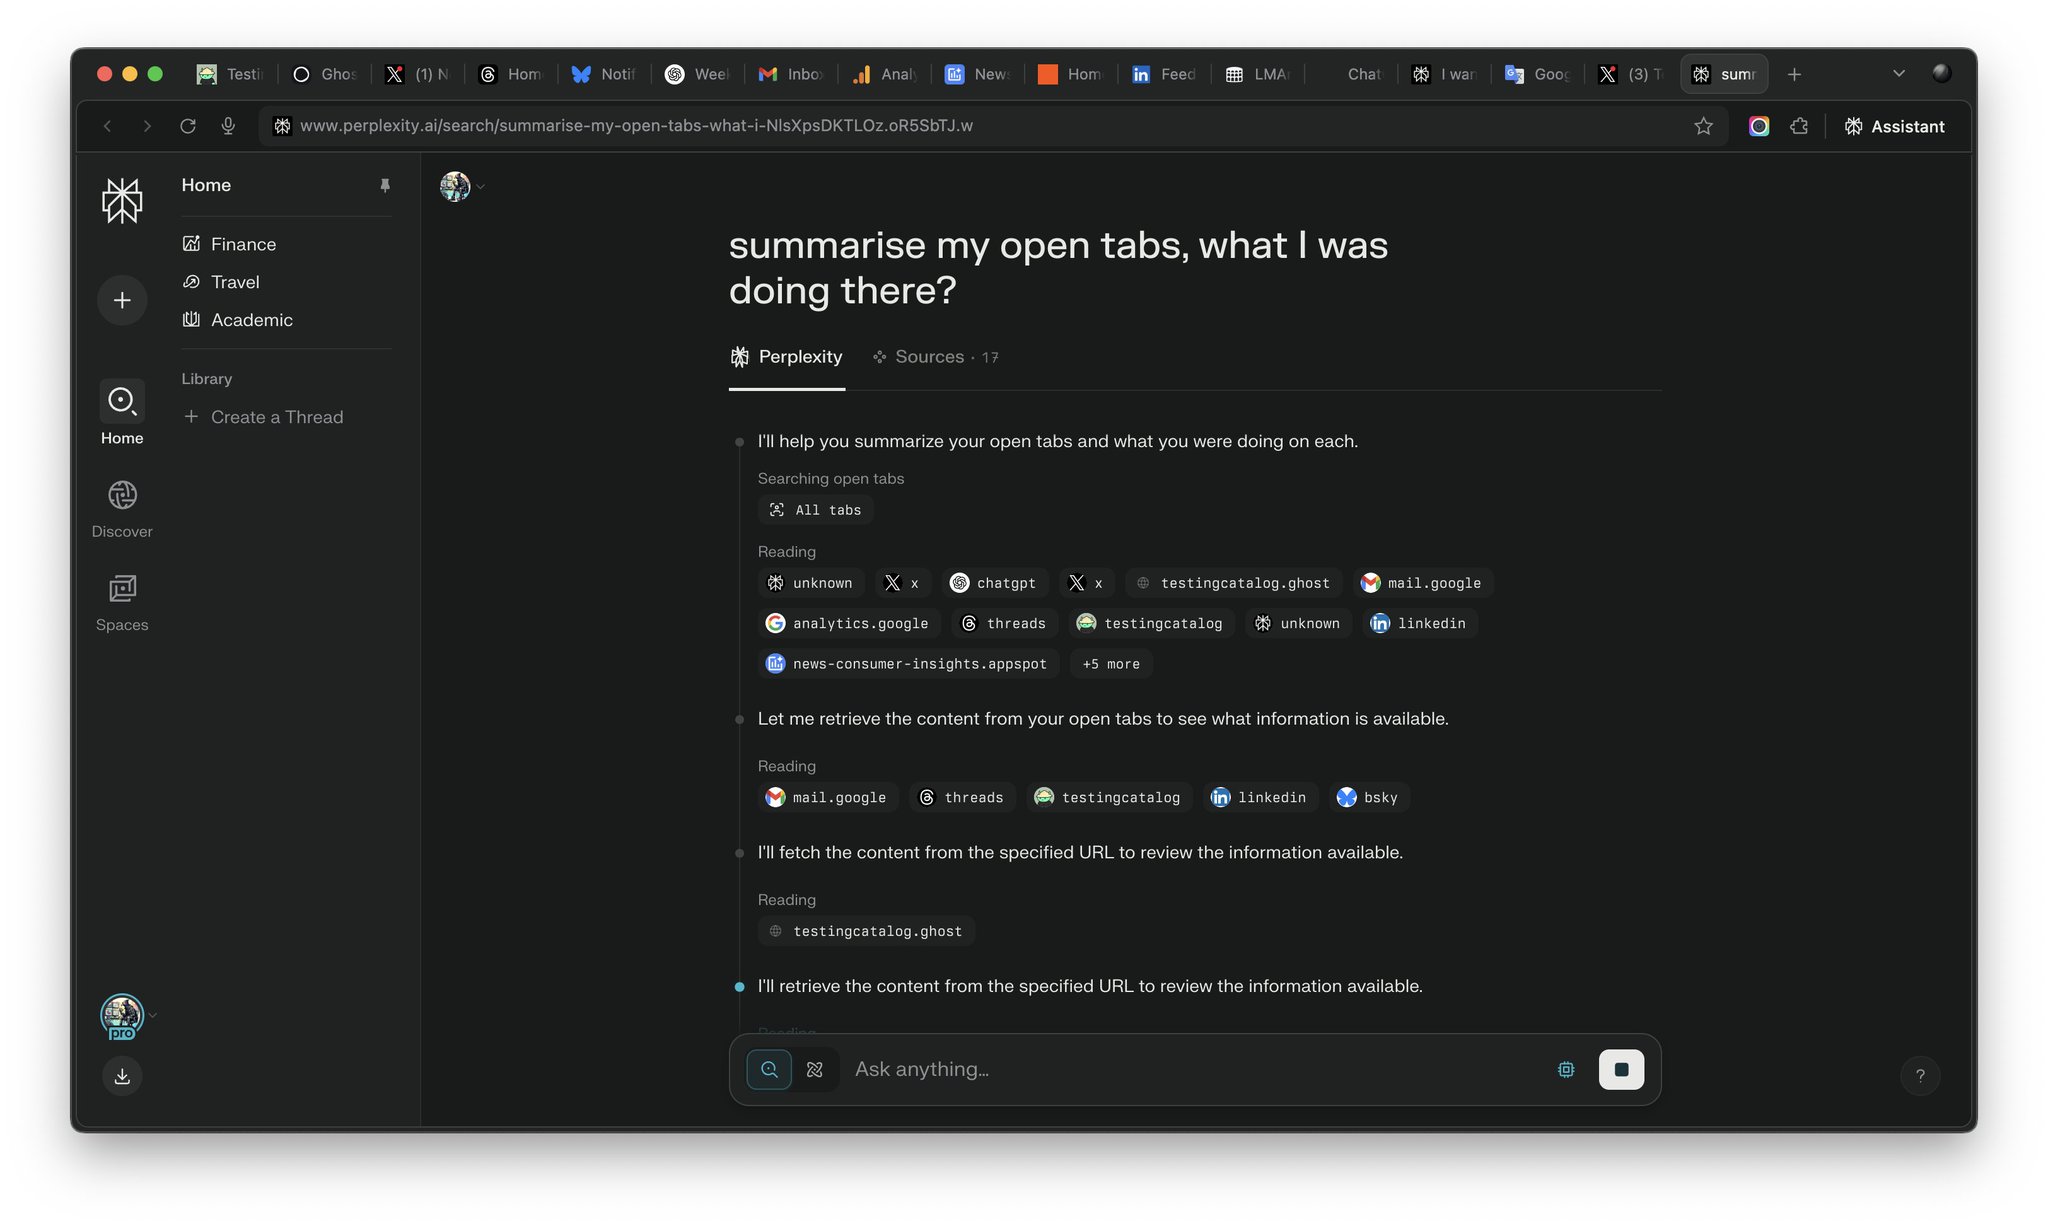Image resolution: width=2048 pixels, height=1226 pixels.
Task: Click the download app icon
Action: click(x=122, y=1076)
